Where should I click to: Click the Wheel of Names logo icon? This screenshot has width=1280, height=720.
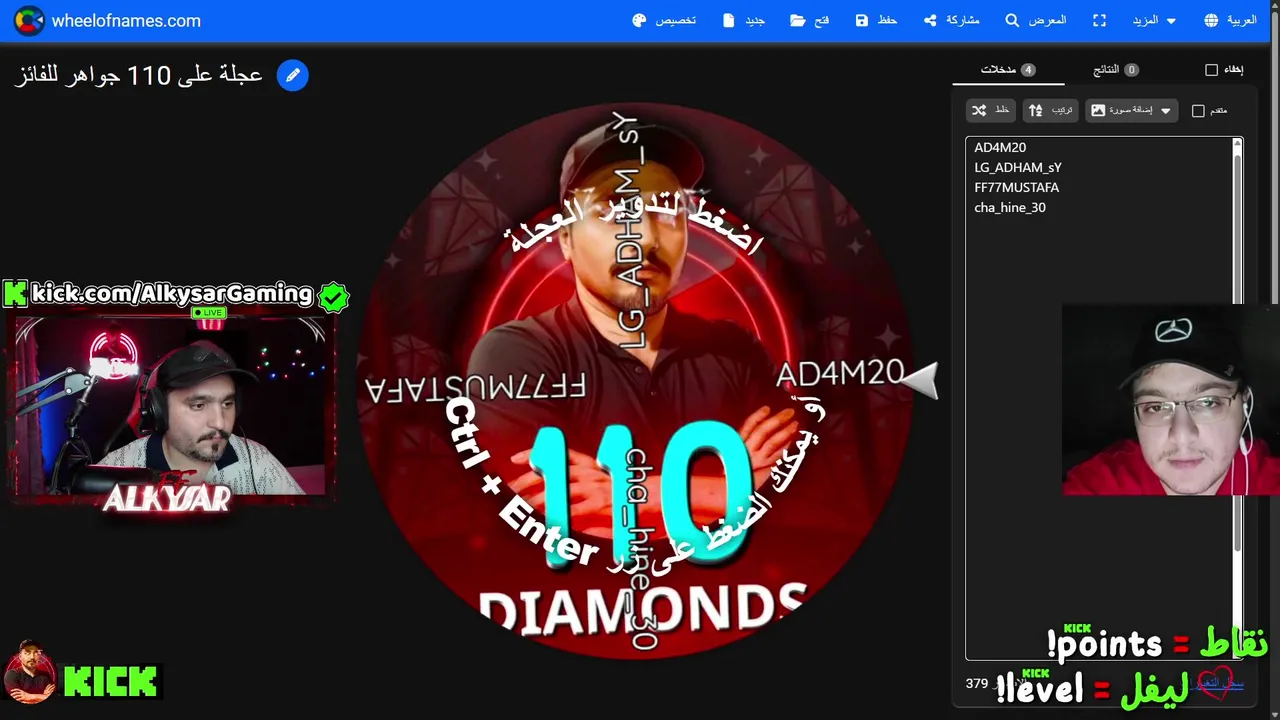(x=29, y=20)
